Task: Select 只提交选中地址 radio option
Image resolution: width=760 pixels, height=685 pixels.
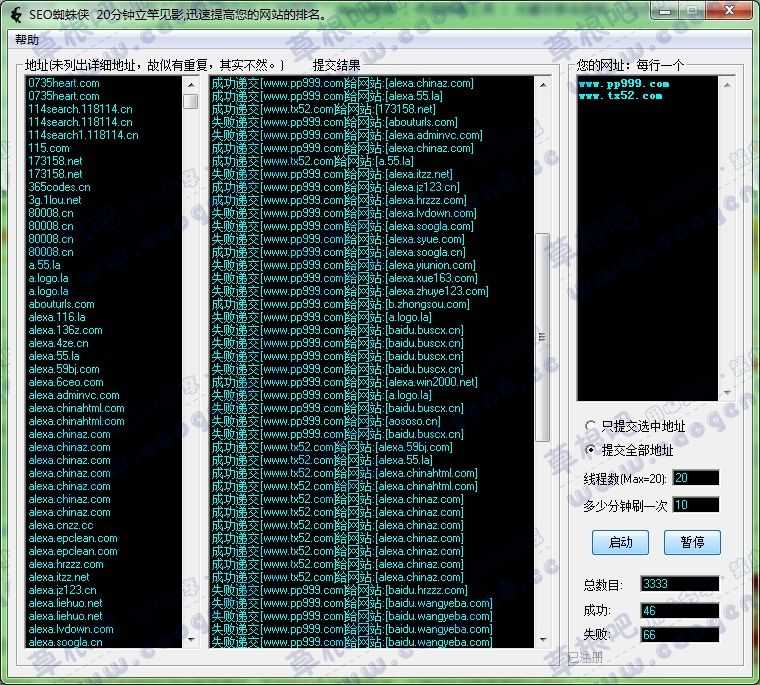Action: [635, 426]
